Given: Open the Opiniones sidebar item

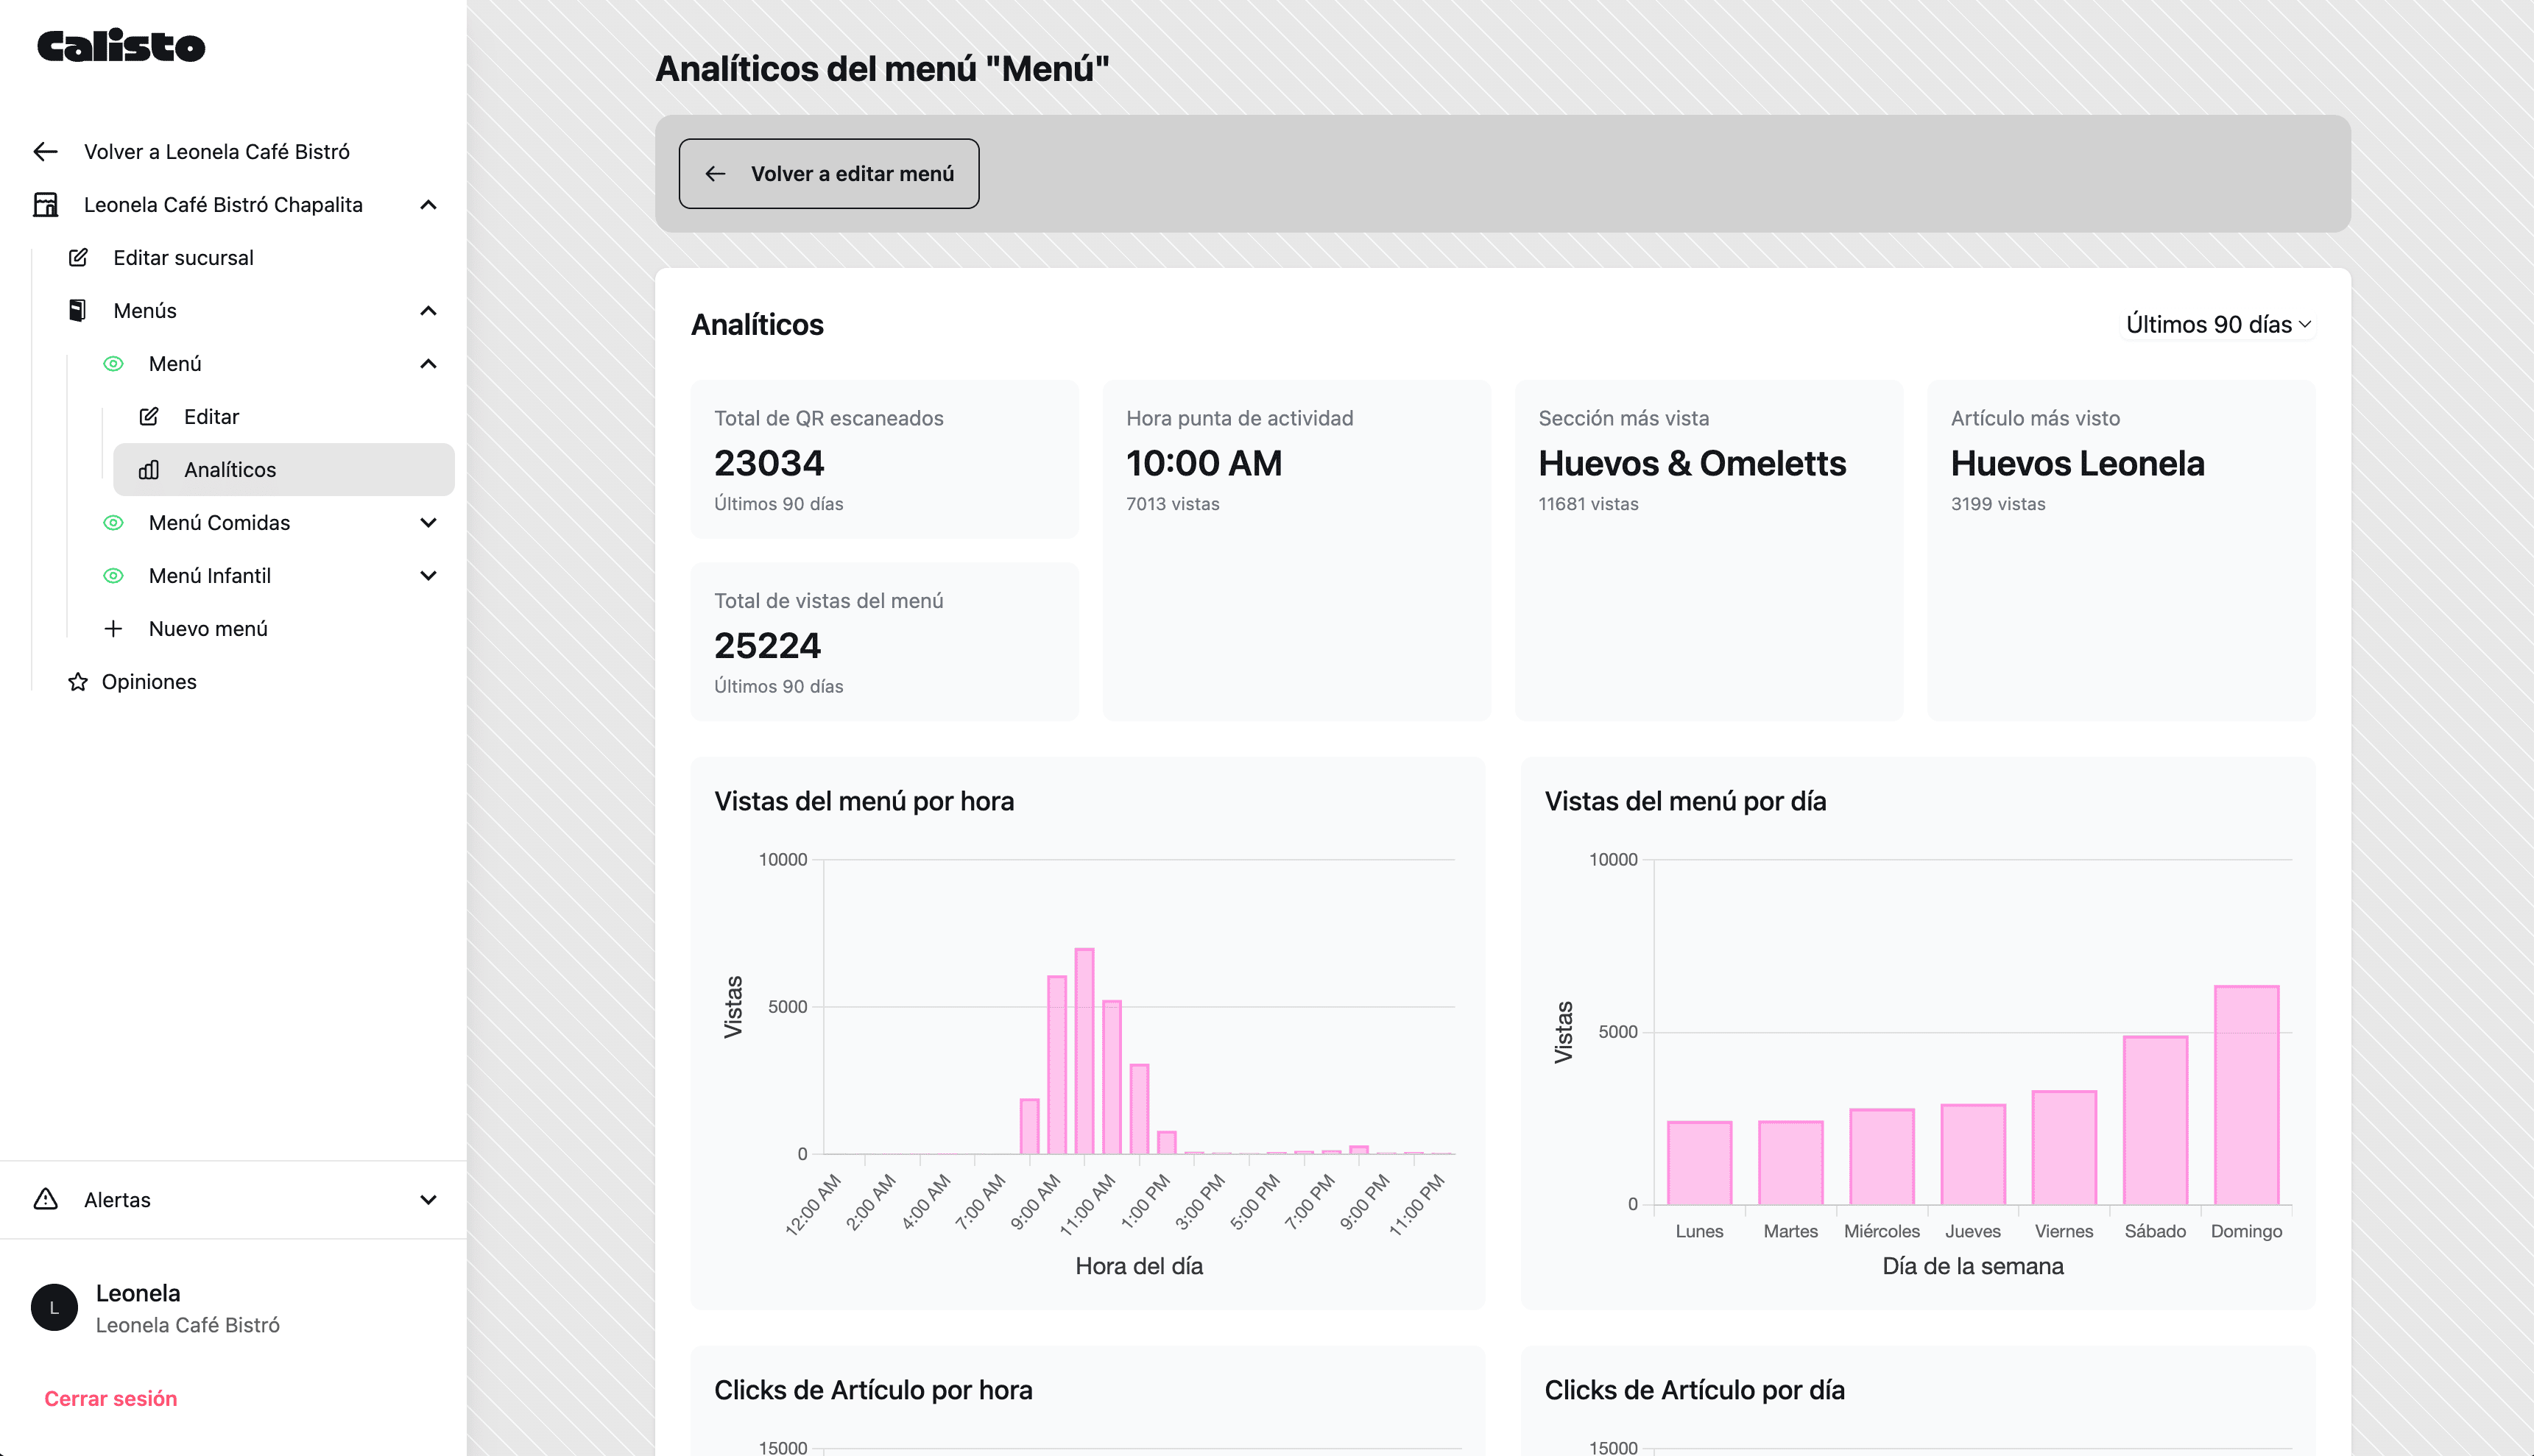Looking at the screenshot, I should (149, 681).
